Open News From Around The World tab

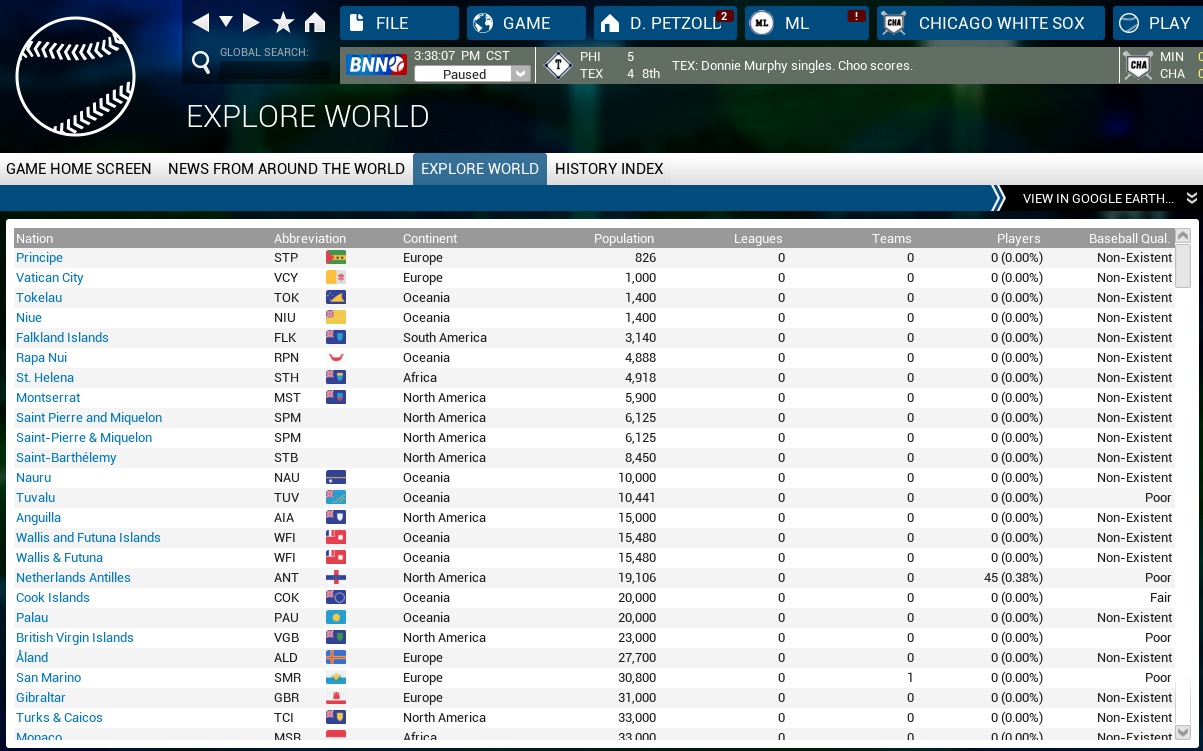[286, 169]
